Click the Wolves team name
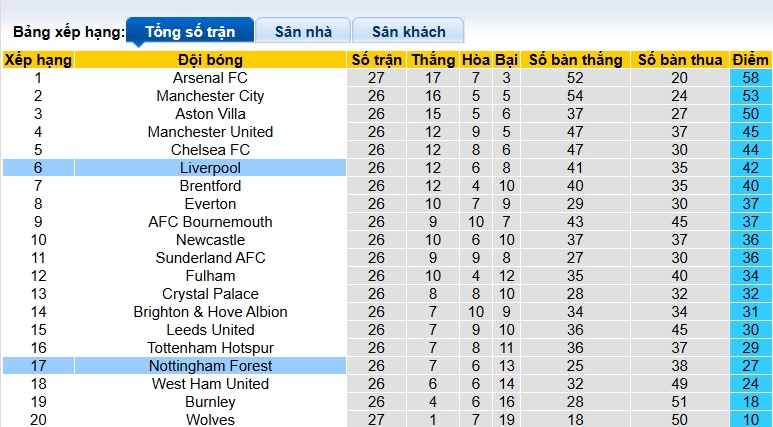The image size is (773, 427). point(210,420)
